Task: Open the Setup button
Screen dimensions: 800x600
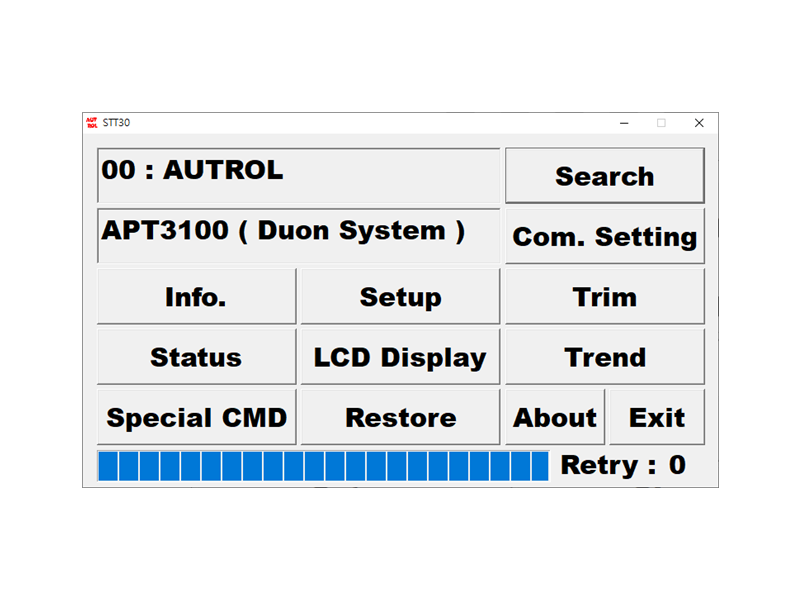Action: [401, 296]
